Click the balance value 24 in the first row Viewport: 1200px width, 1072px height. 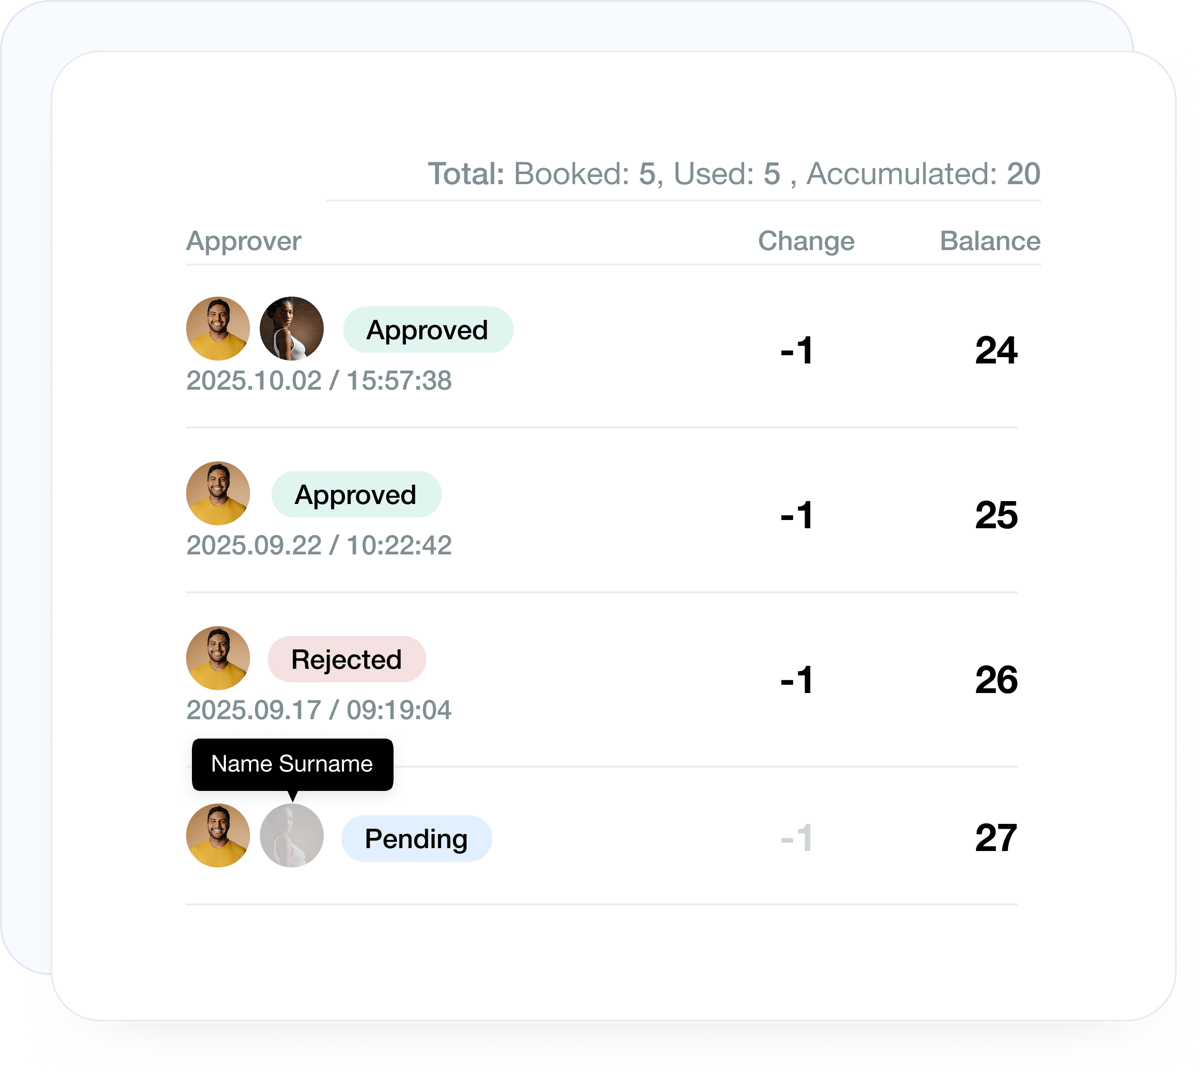[996, 351]
